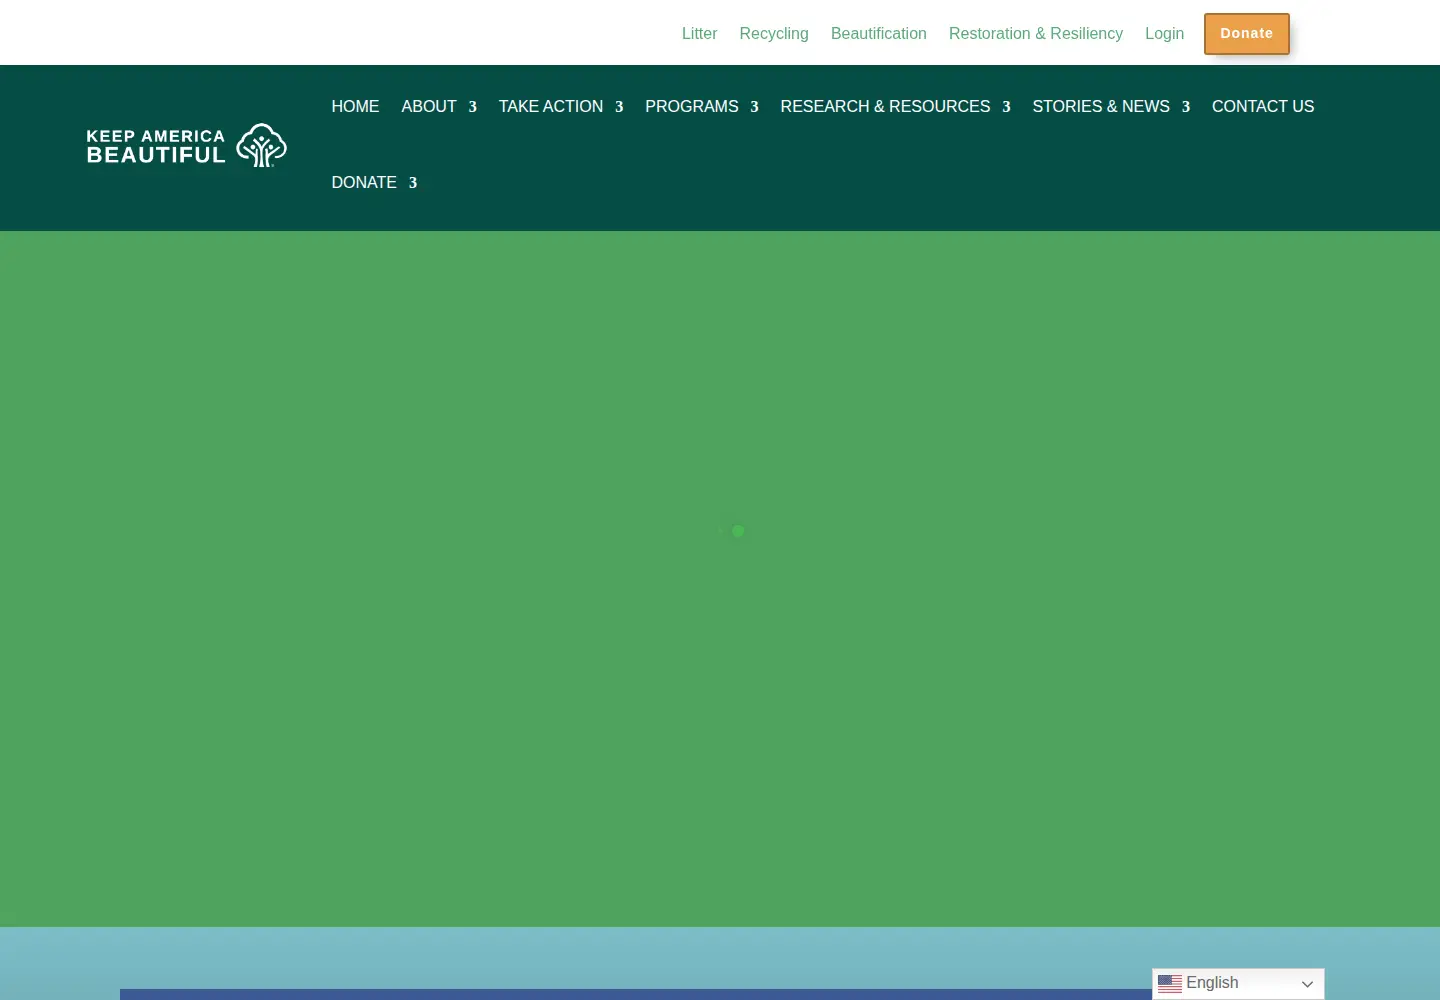This screenshot has height=1000, width=1440.
Task: Go to the Home menu item
Action: pos(355,106)
